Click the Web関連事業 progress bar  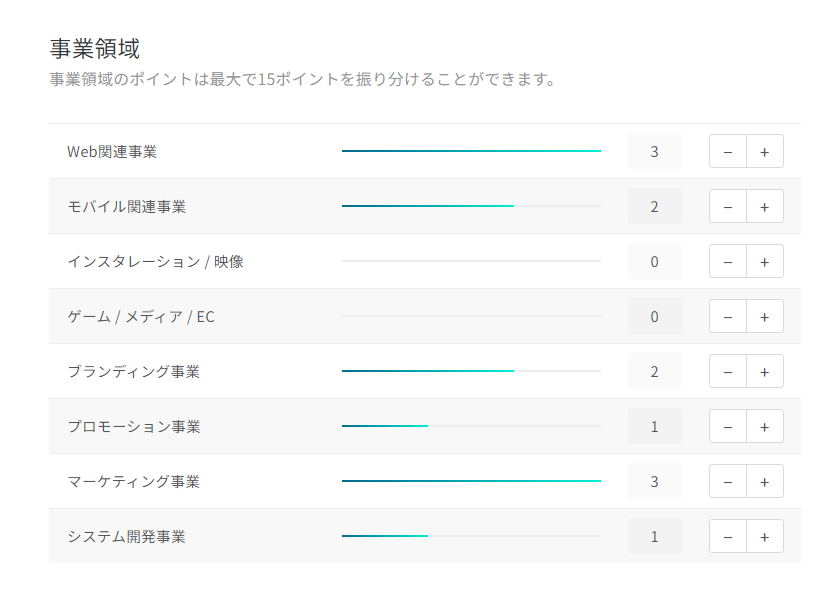(471, 151)
